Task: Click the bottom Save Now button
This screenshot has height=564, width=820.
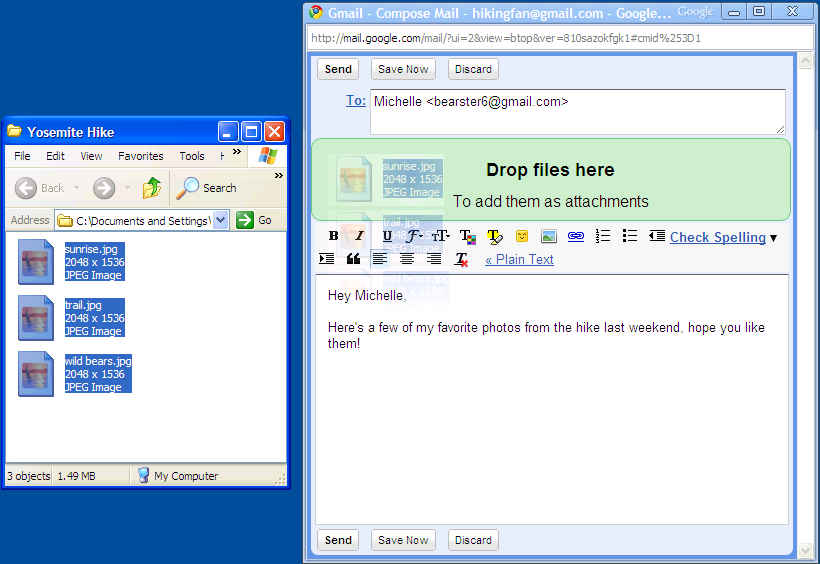Action: 403,540
